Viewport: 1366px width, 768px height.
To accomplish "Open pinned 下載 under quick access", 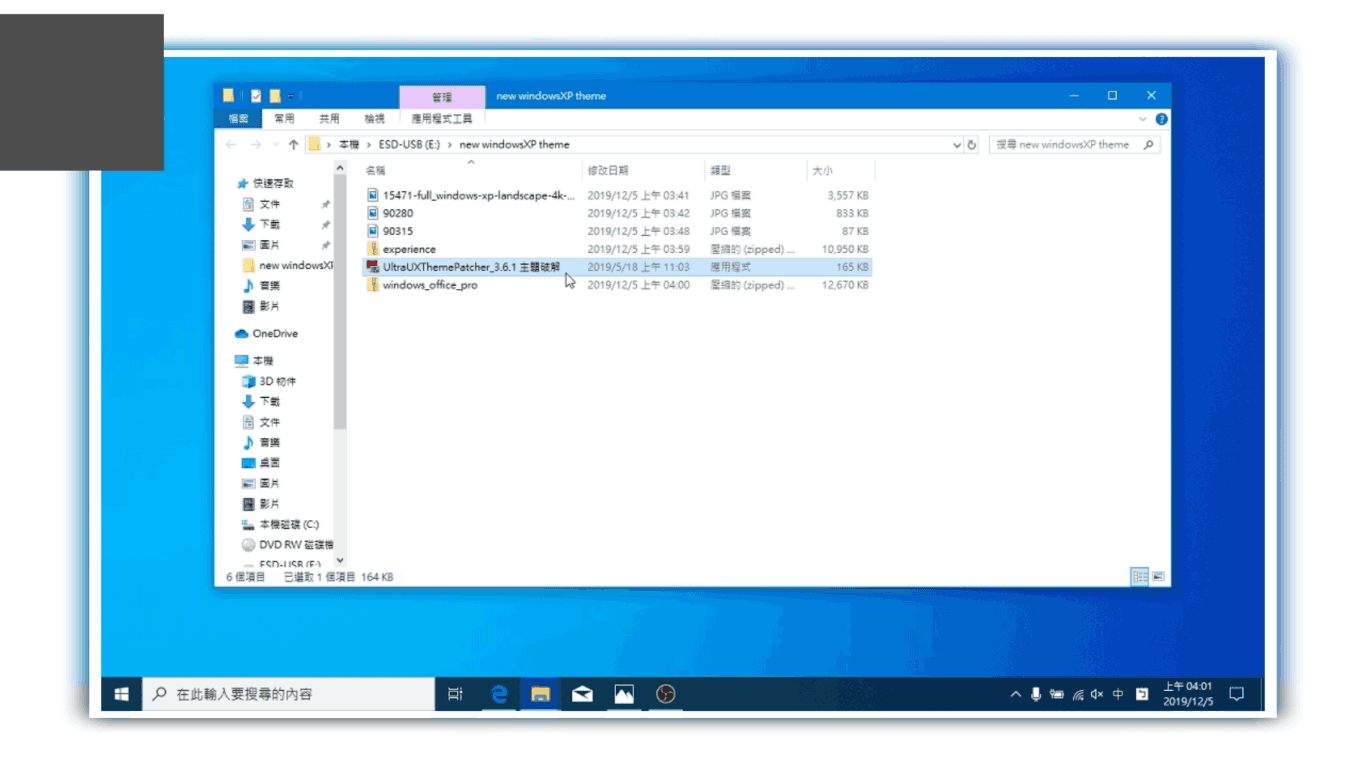I will coord(262,224).
